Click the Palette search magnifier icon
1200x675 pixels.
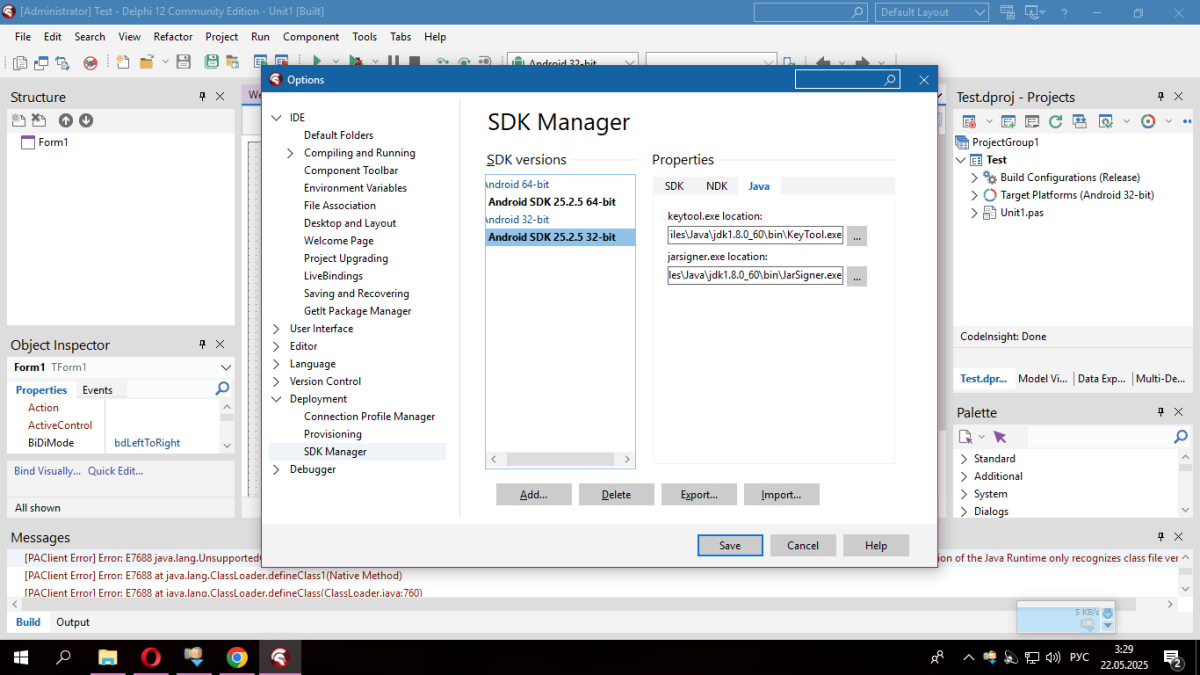point(1181,437)
